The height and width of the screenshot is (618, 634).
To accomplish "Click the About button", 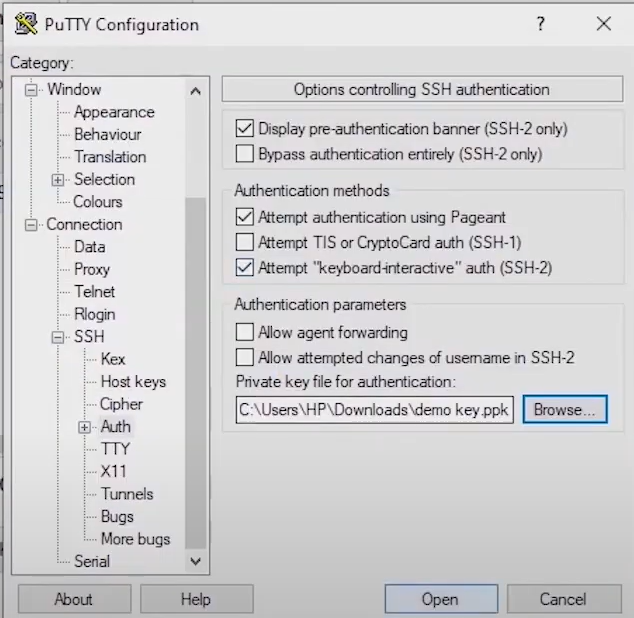I will [x=74, y=599].
